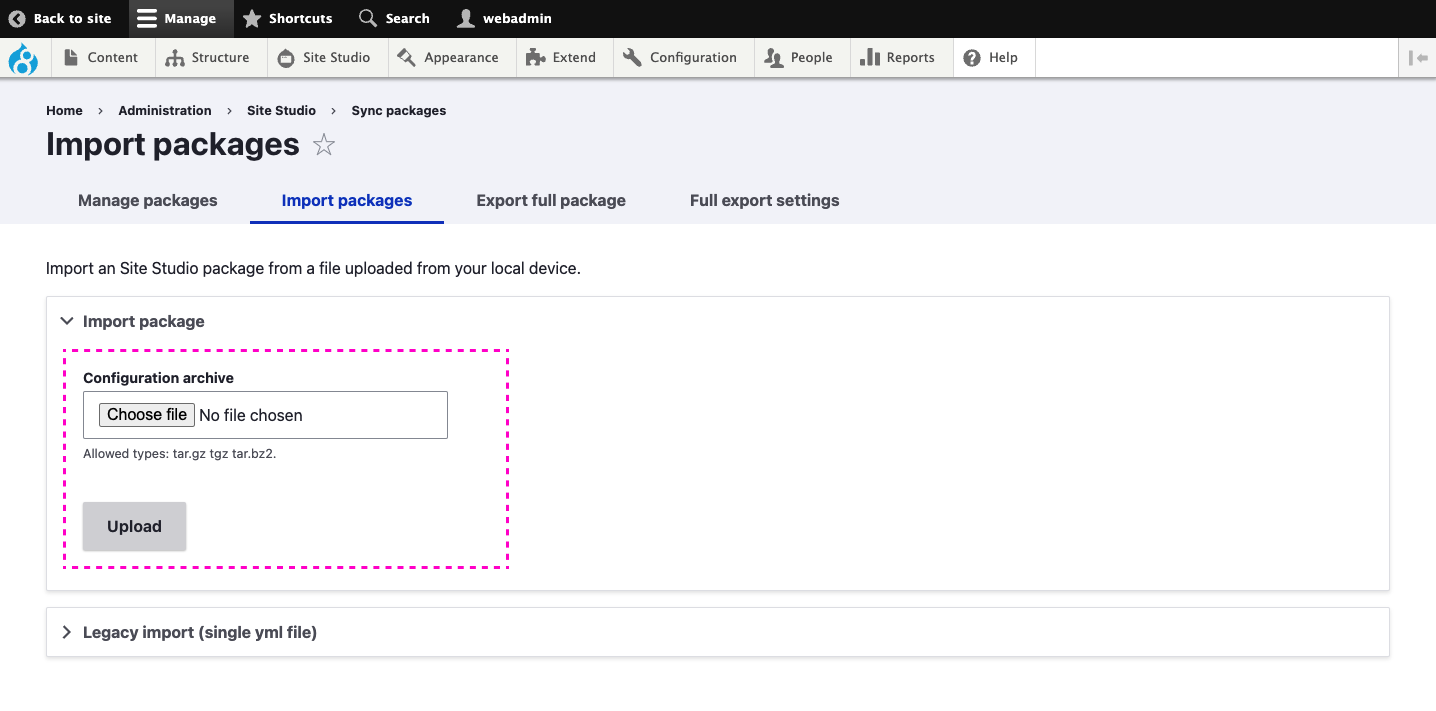The image size is (1436, 711).
Task: Open Full export settings tab
Action: [x=765, y=200]
